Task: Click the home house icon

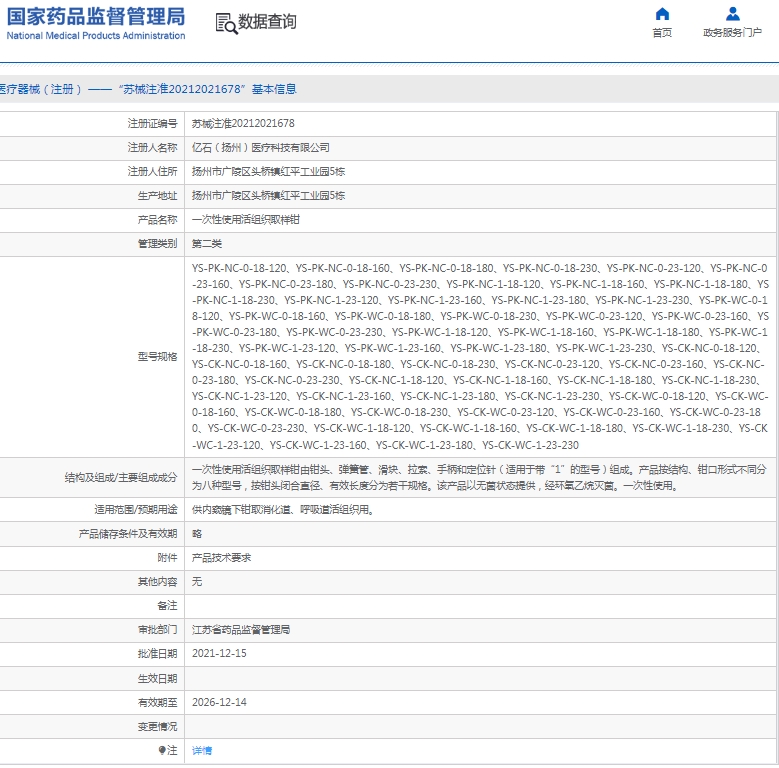Action: (662, 13)
